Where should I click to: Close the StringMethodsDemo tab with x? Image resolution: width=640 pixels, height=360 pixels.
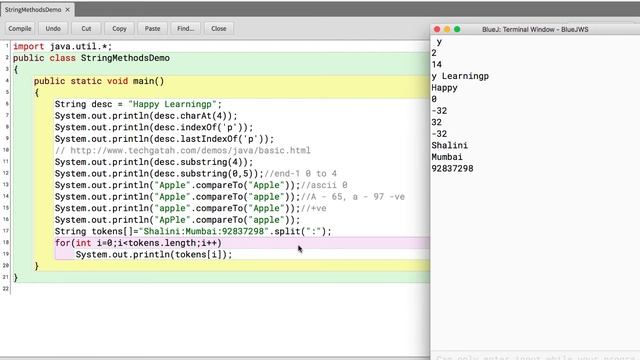click(x=68, y=9)
